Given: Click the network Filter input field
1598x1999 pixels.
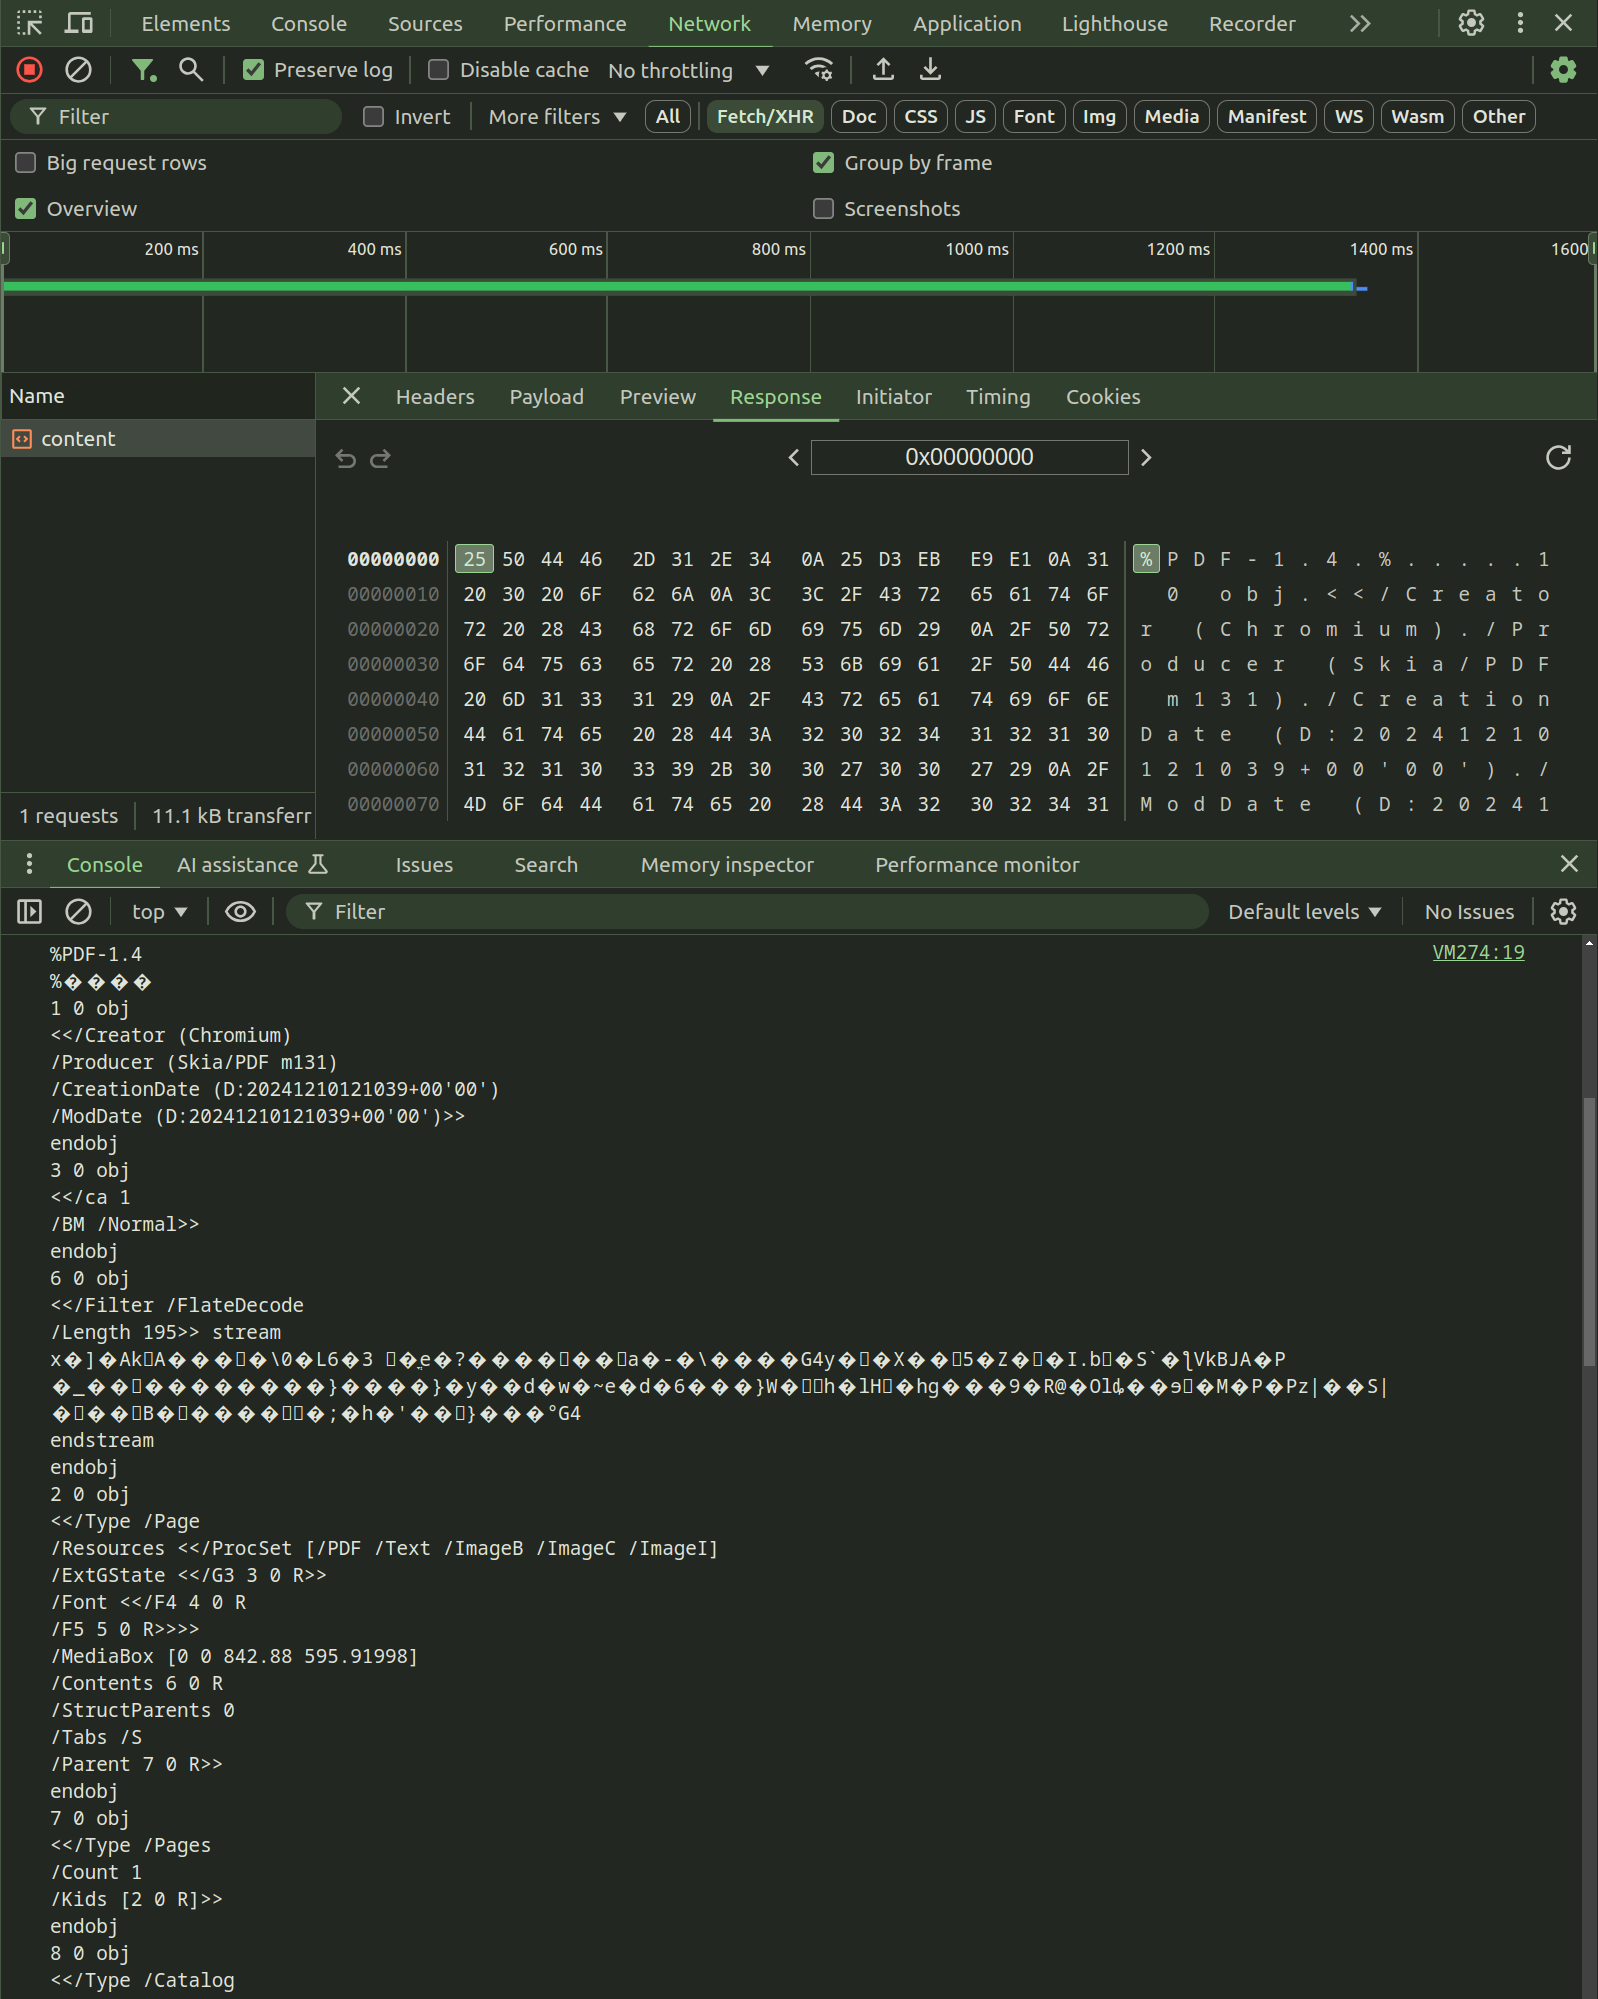Looking at the screenshot, I should [x=176, y=117].
